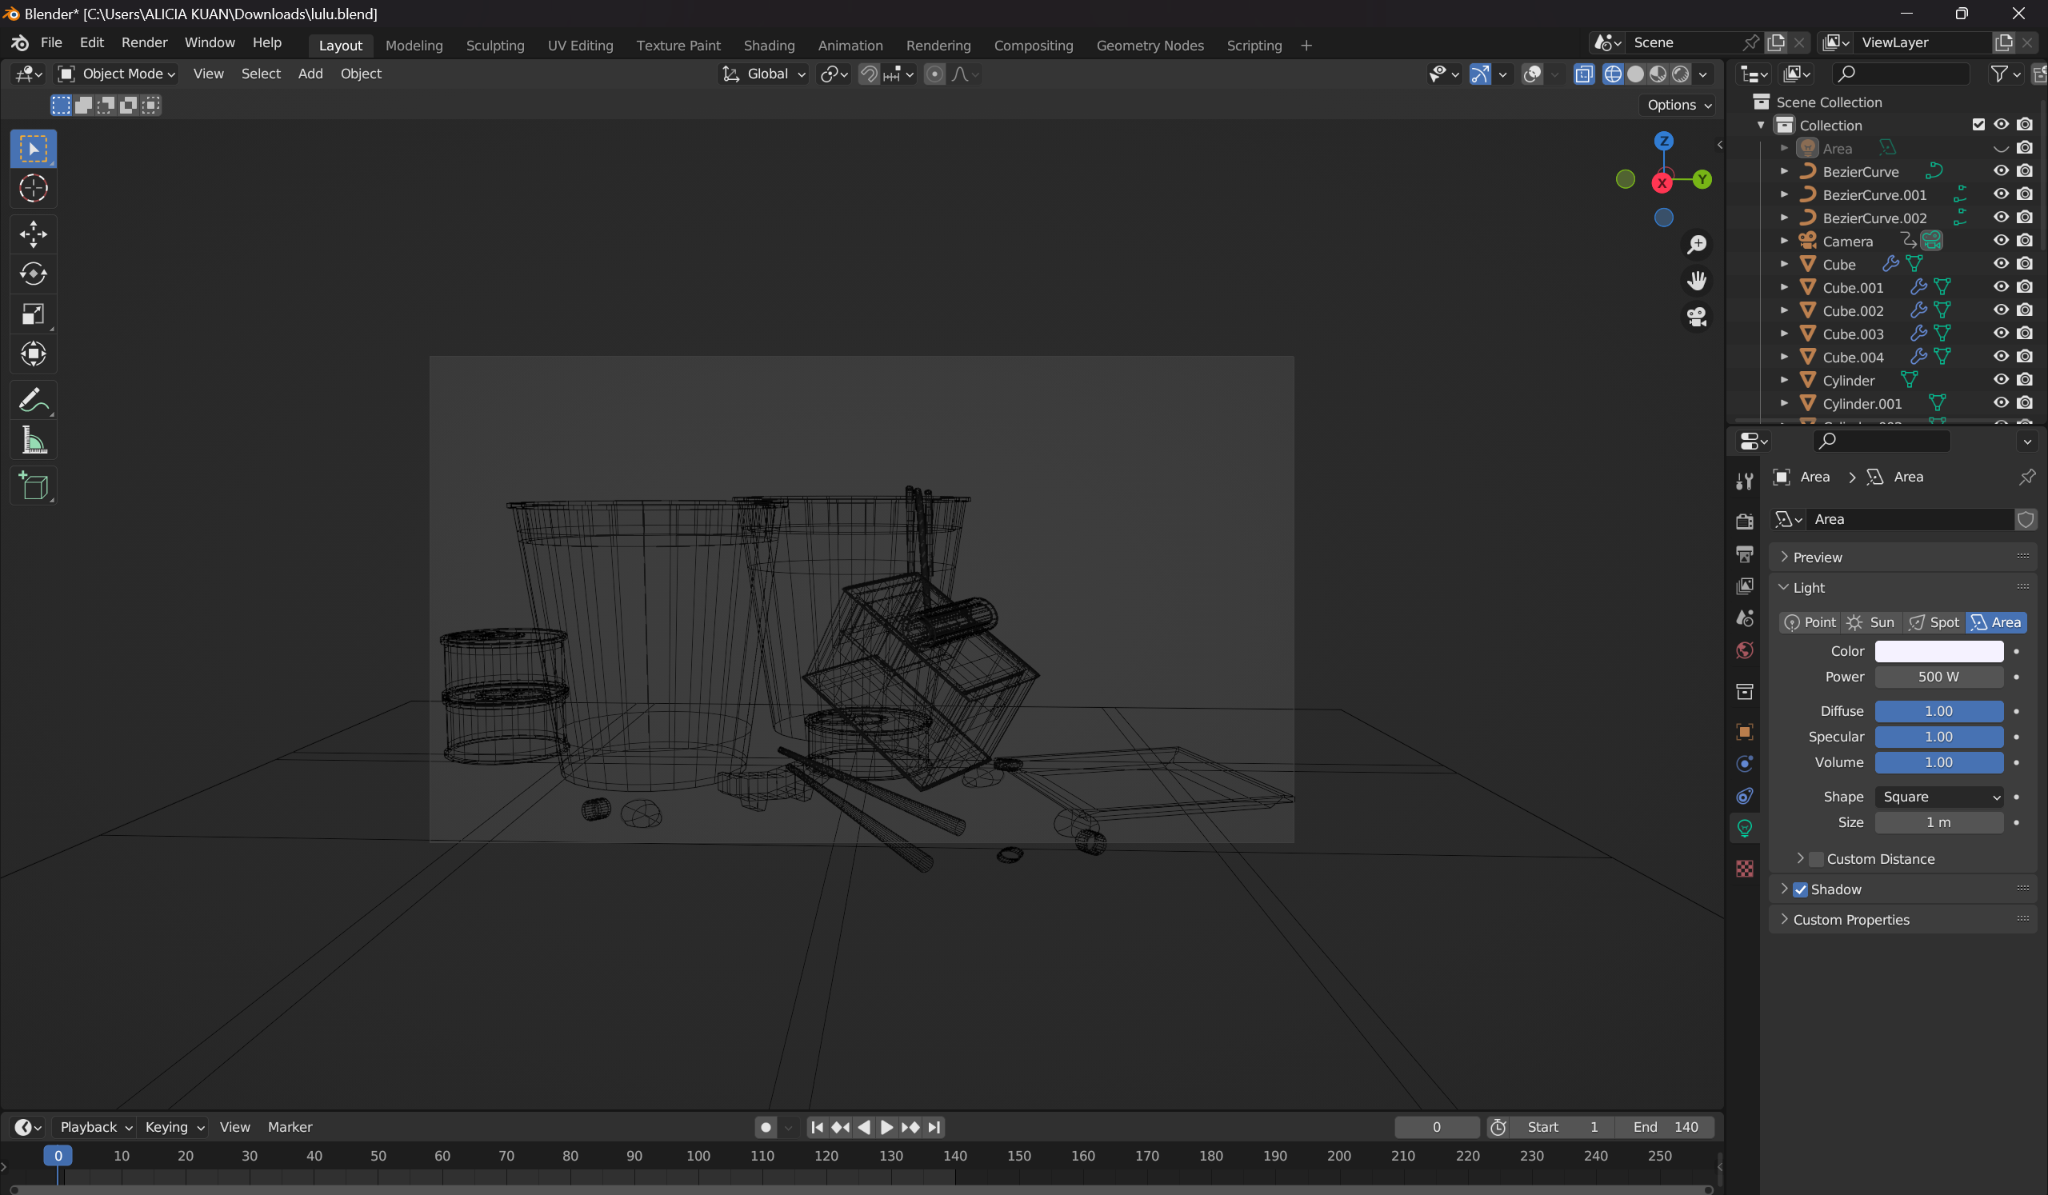The image size is (2048, 1195).
Task: Open the Render properties tab
Action: point(1744,521)
